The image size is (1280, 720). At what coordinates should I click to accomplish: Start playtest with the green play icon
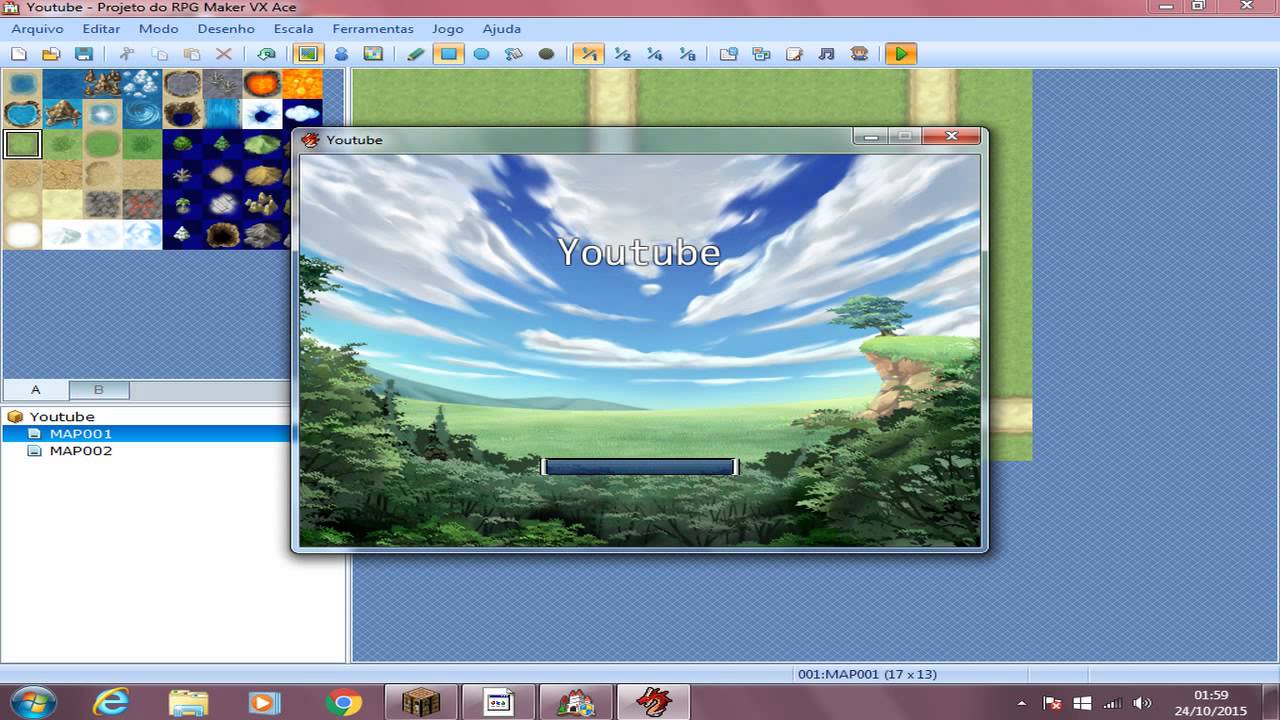pyautogui.click(x=901, y=54)
